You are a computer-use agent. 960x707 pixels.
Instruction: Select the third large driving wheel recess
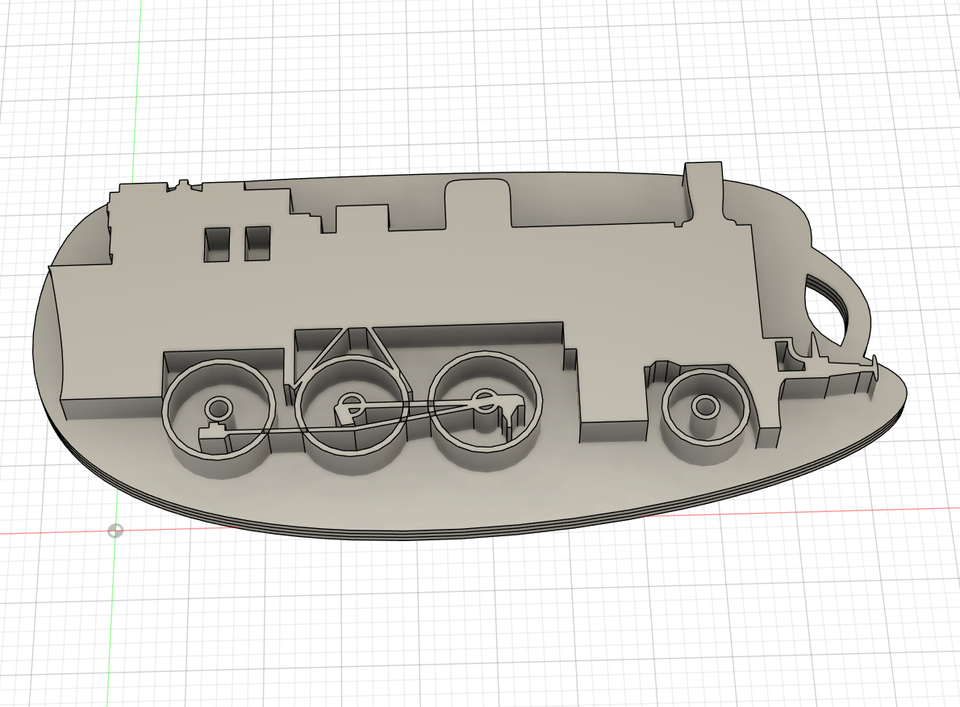pos(485,408)
